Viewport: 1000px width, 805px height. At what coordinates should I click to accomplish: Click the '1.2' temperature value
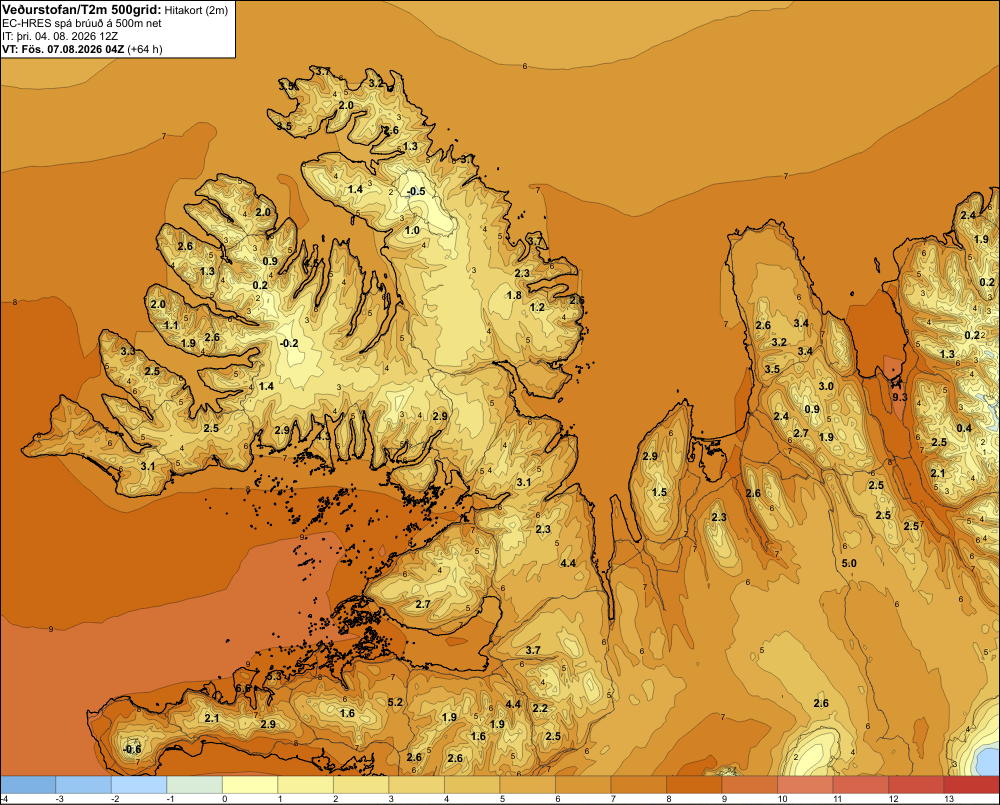click(x=538, y=307)
